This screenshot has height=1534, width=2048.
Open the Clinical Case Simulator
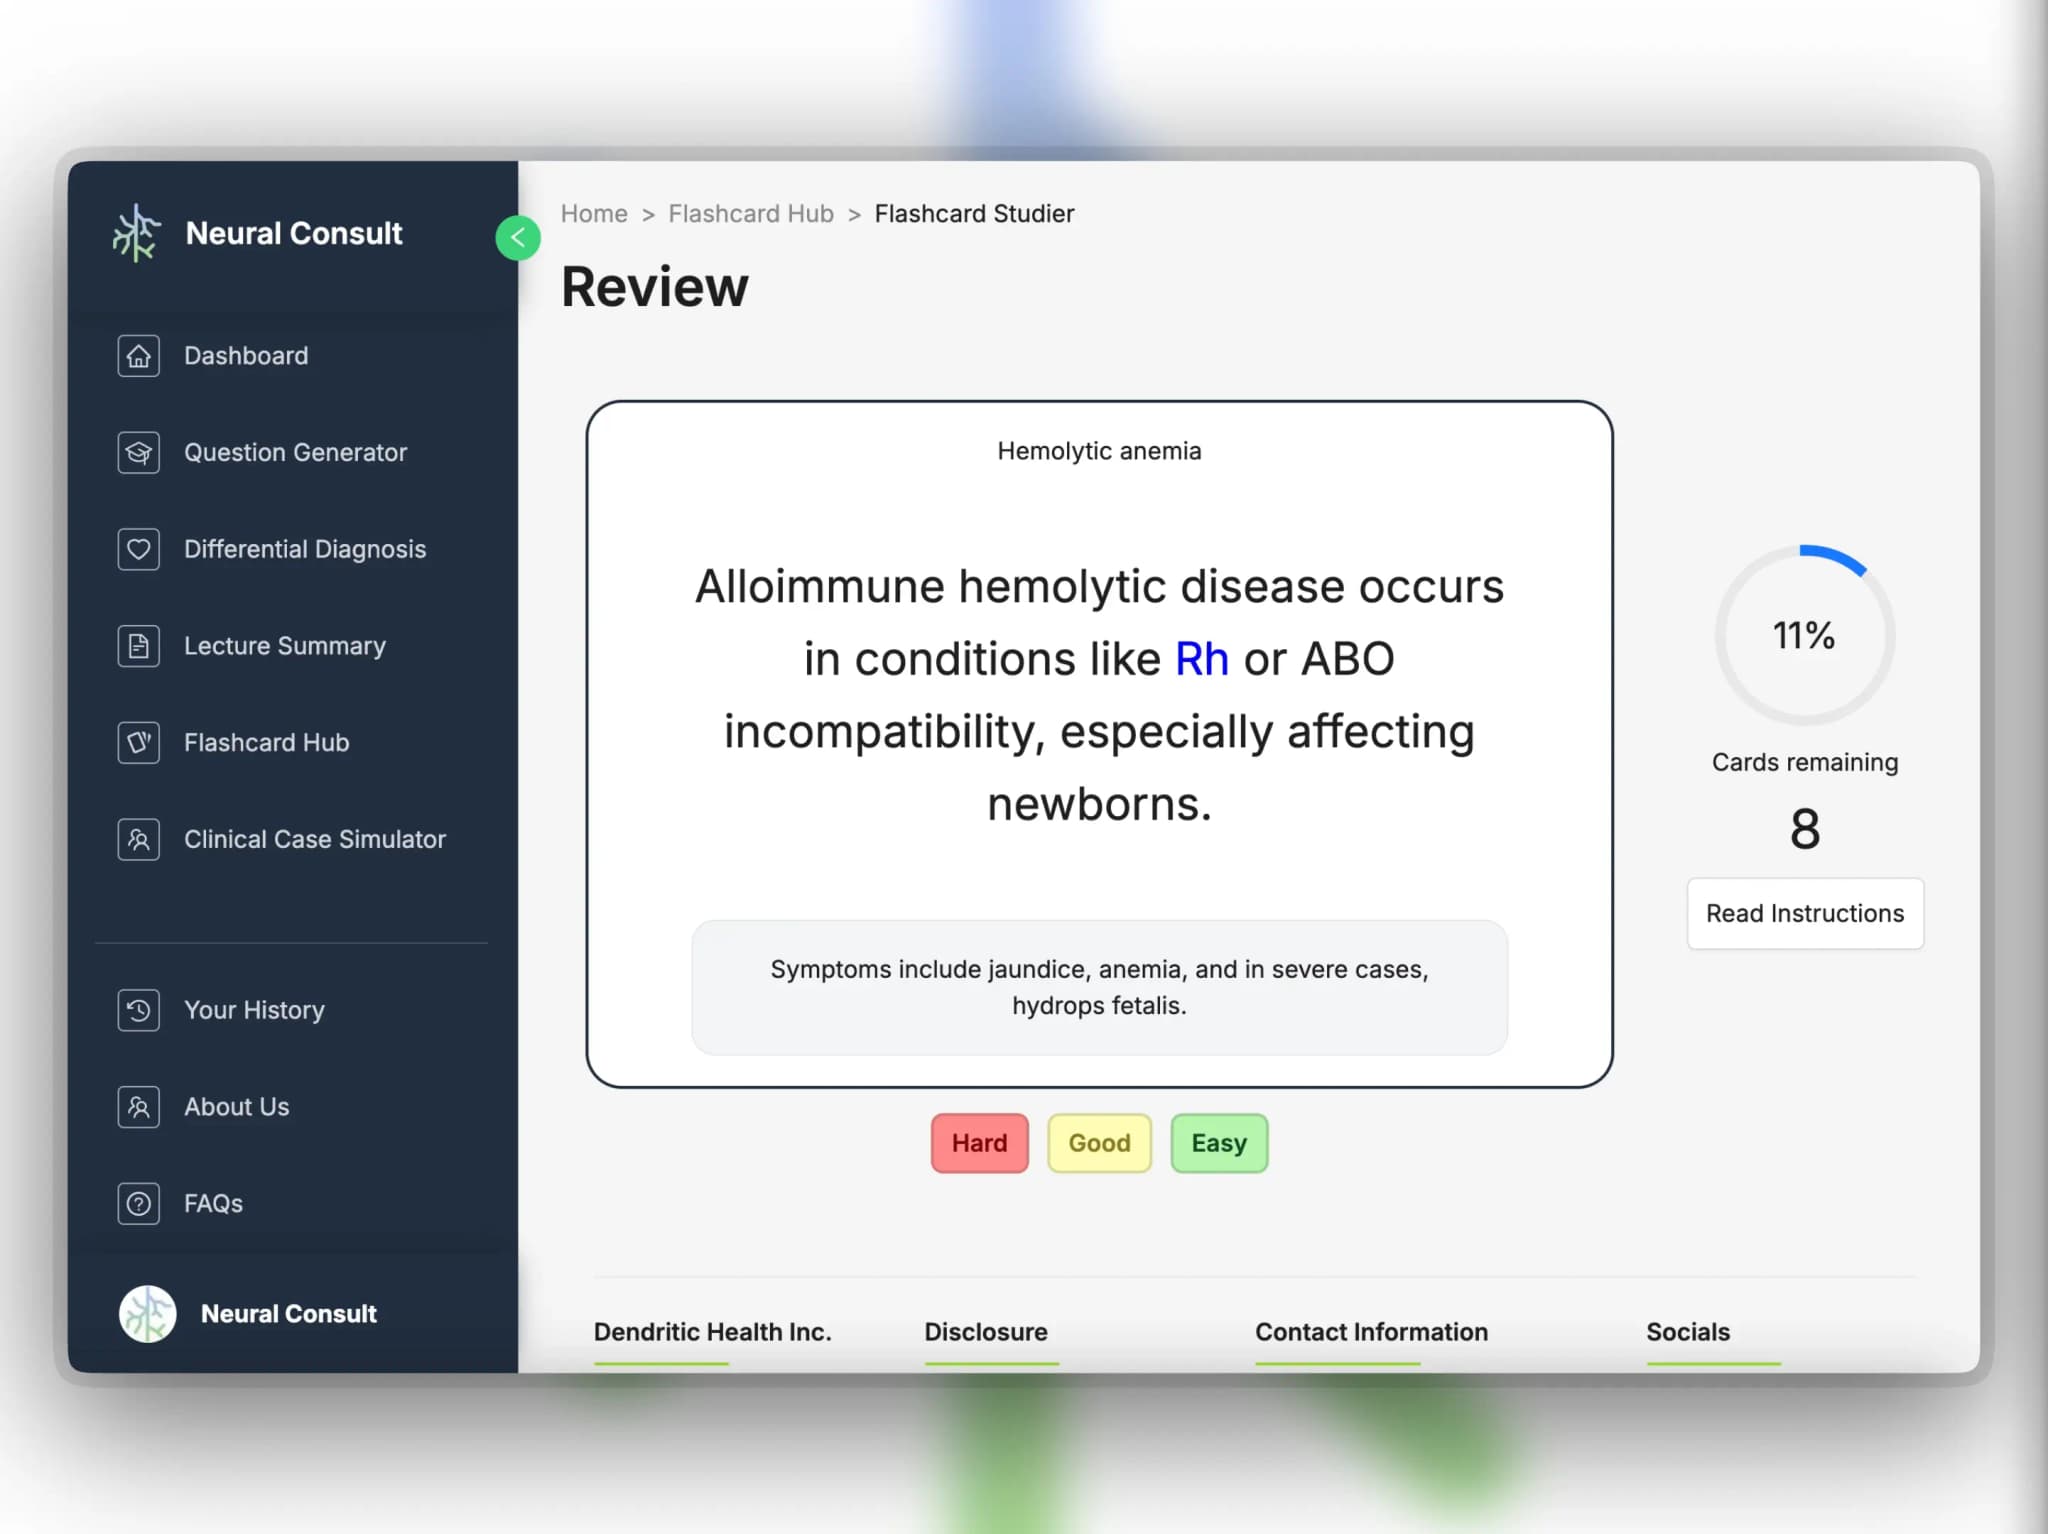(x=314, y=838)
